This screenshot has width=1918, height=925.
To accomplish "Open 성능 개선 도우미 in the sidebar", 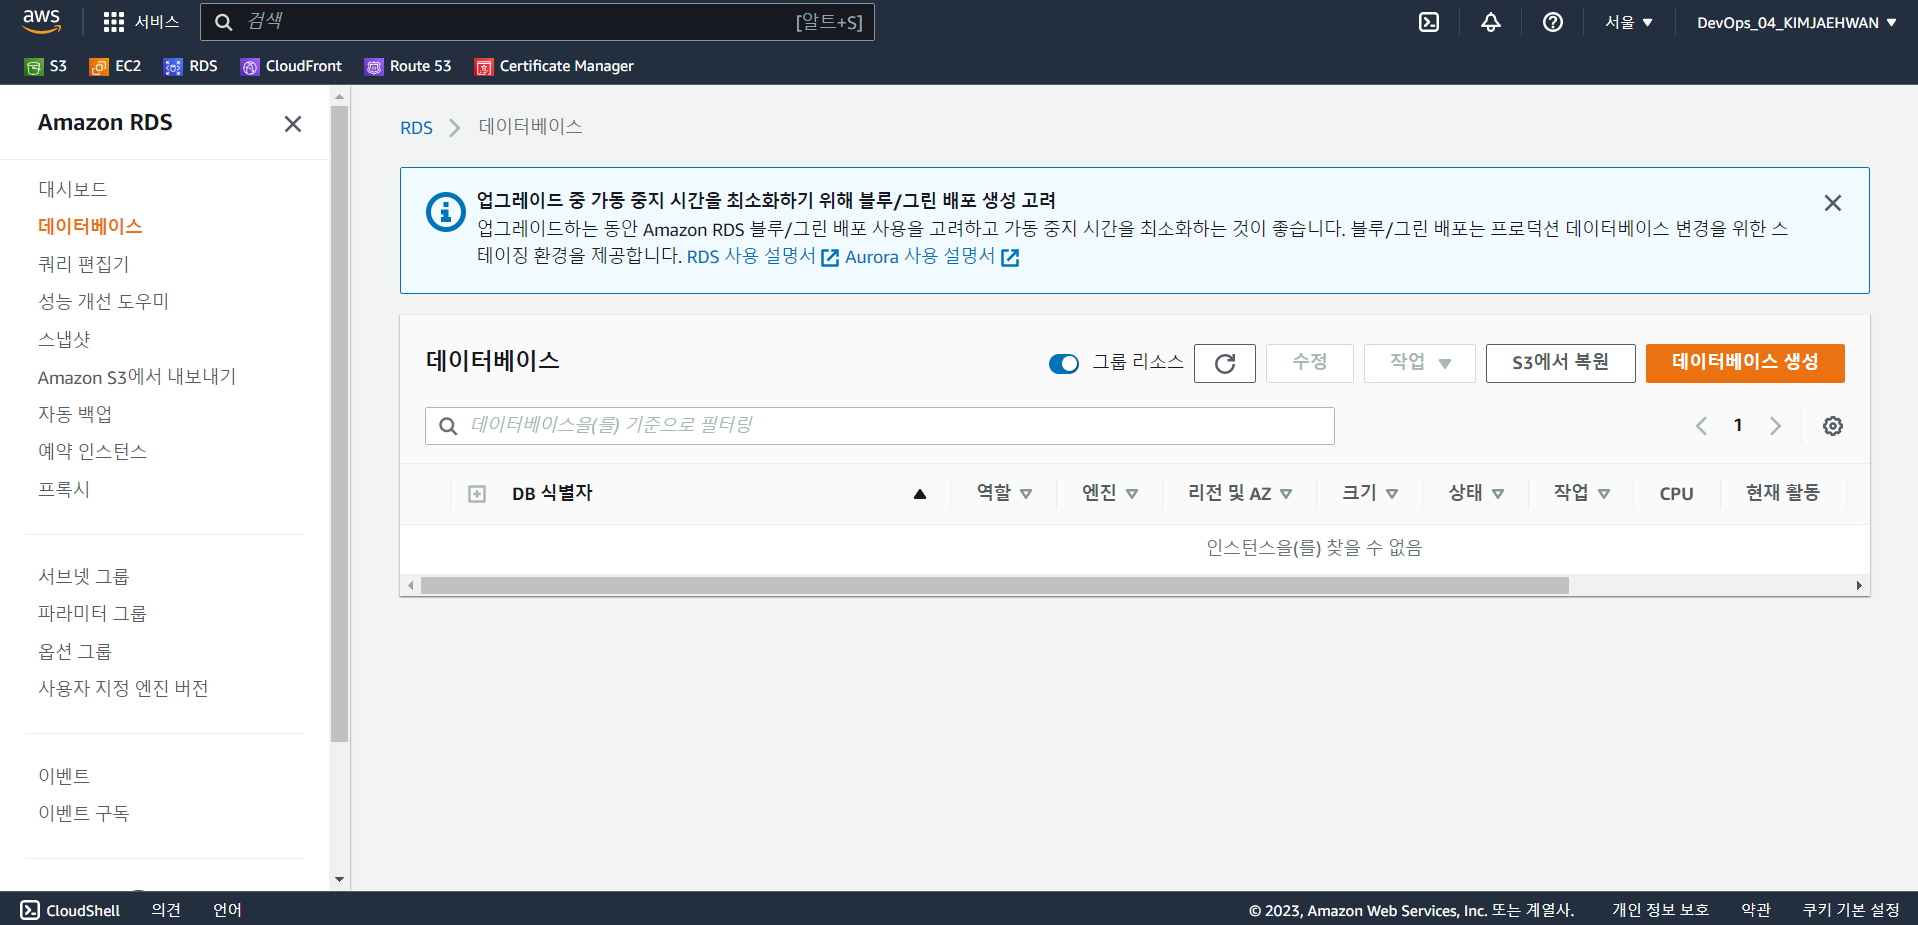I will click(104, 301).
